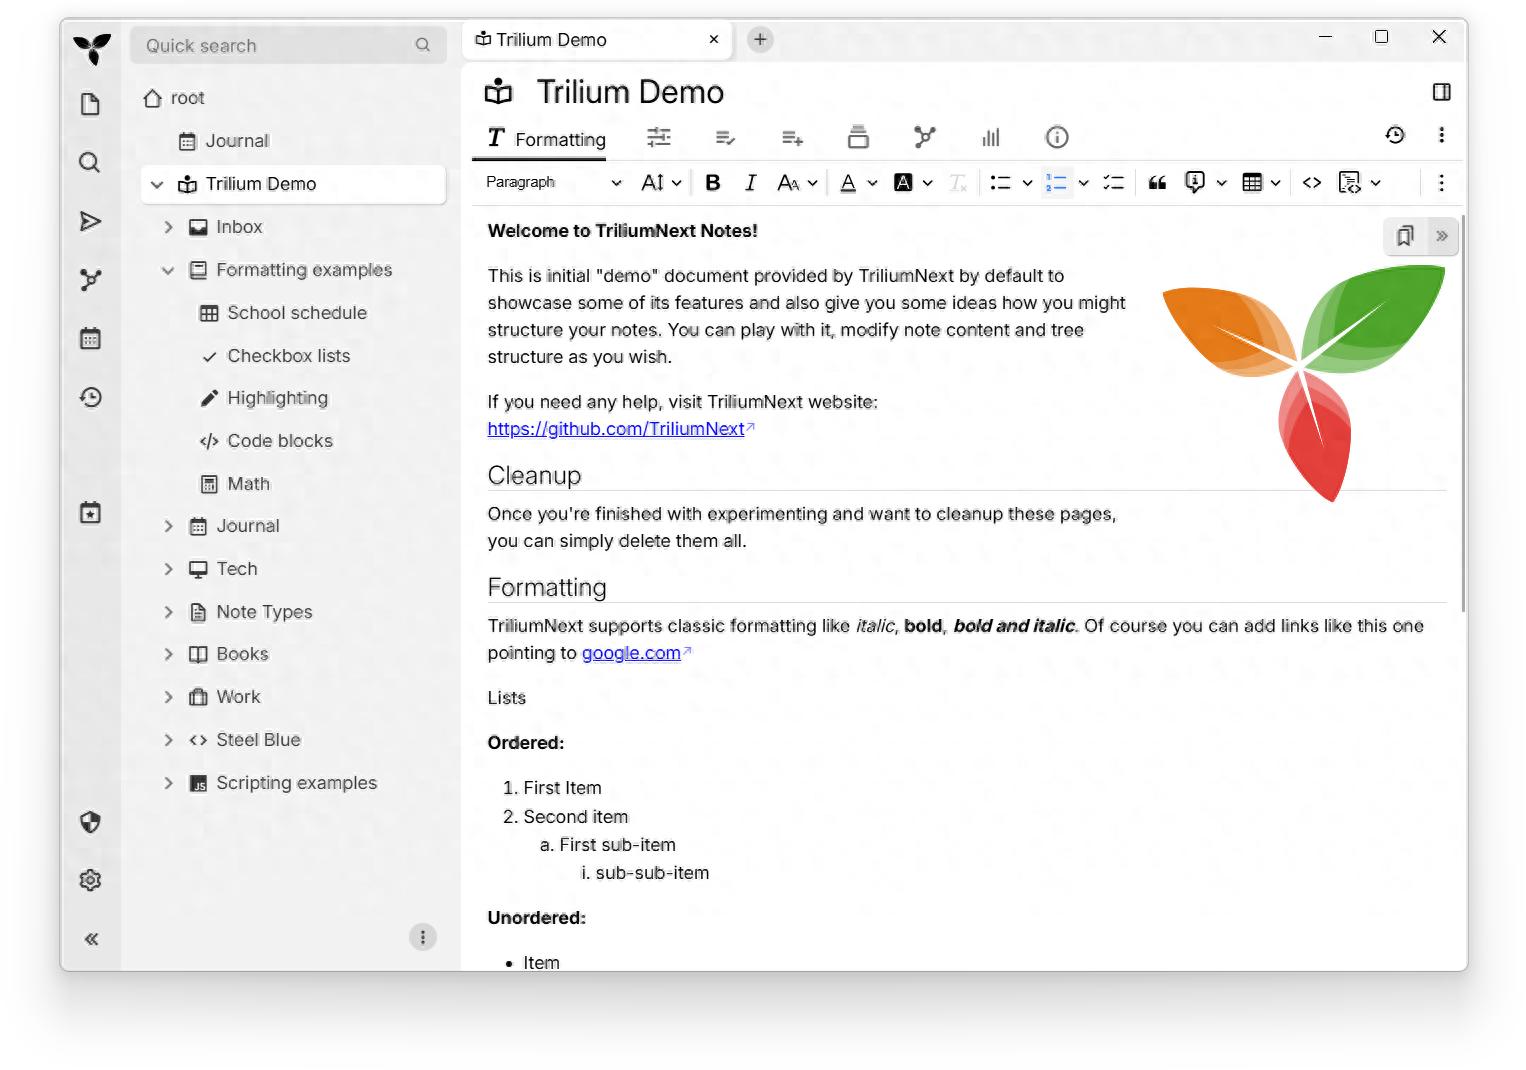Select the Formatting ribbon tab
The image size is (1526, 1070).
(x=547, y=139)
